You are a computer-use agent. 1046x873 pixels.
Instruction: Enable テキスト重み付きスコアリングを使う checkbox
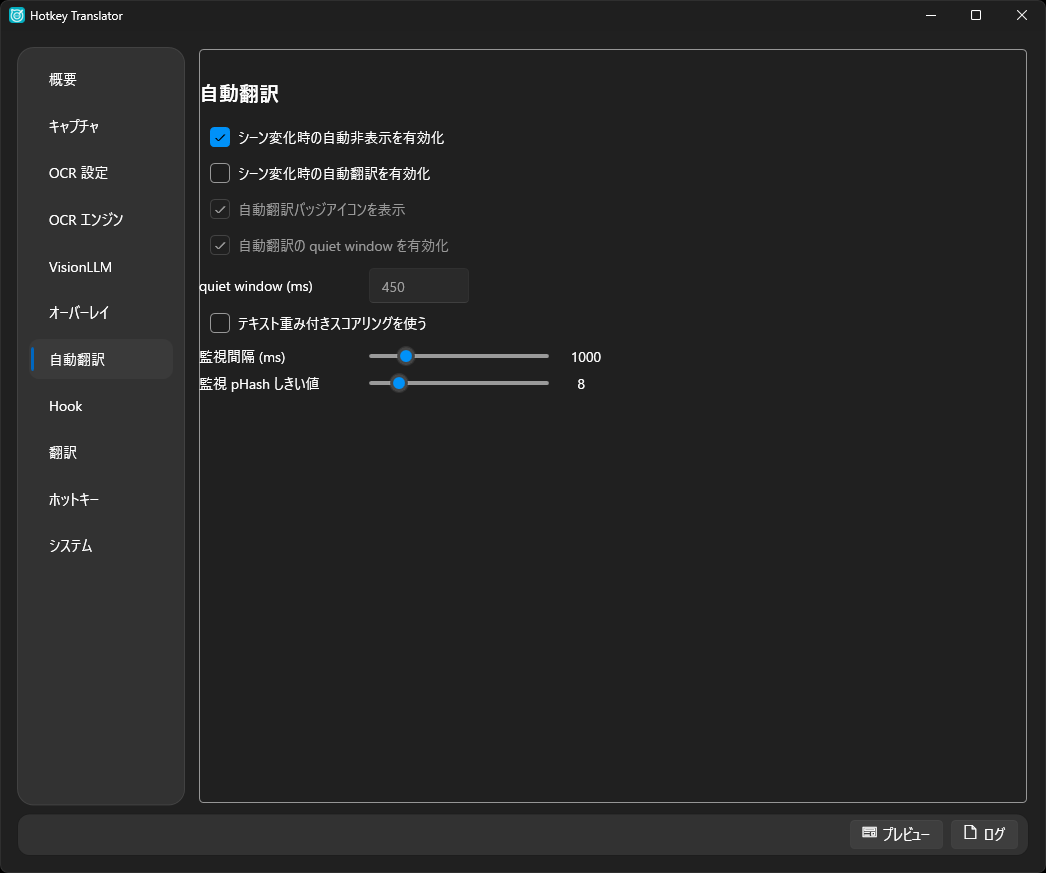(220, 323)
